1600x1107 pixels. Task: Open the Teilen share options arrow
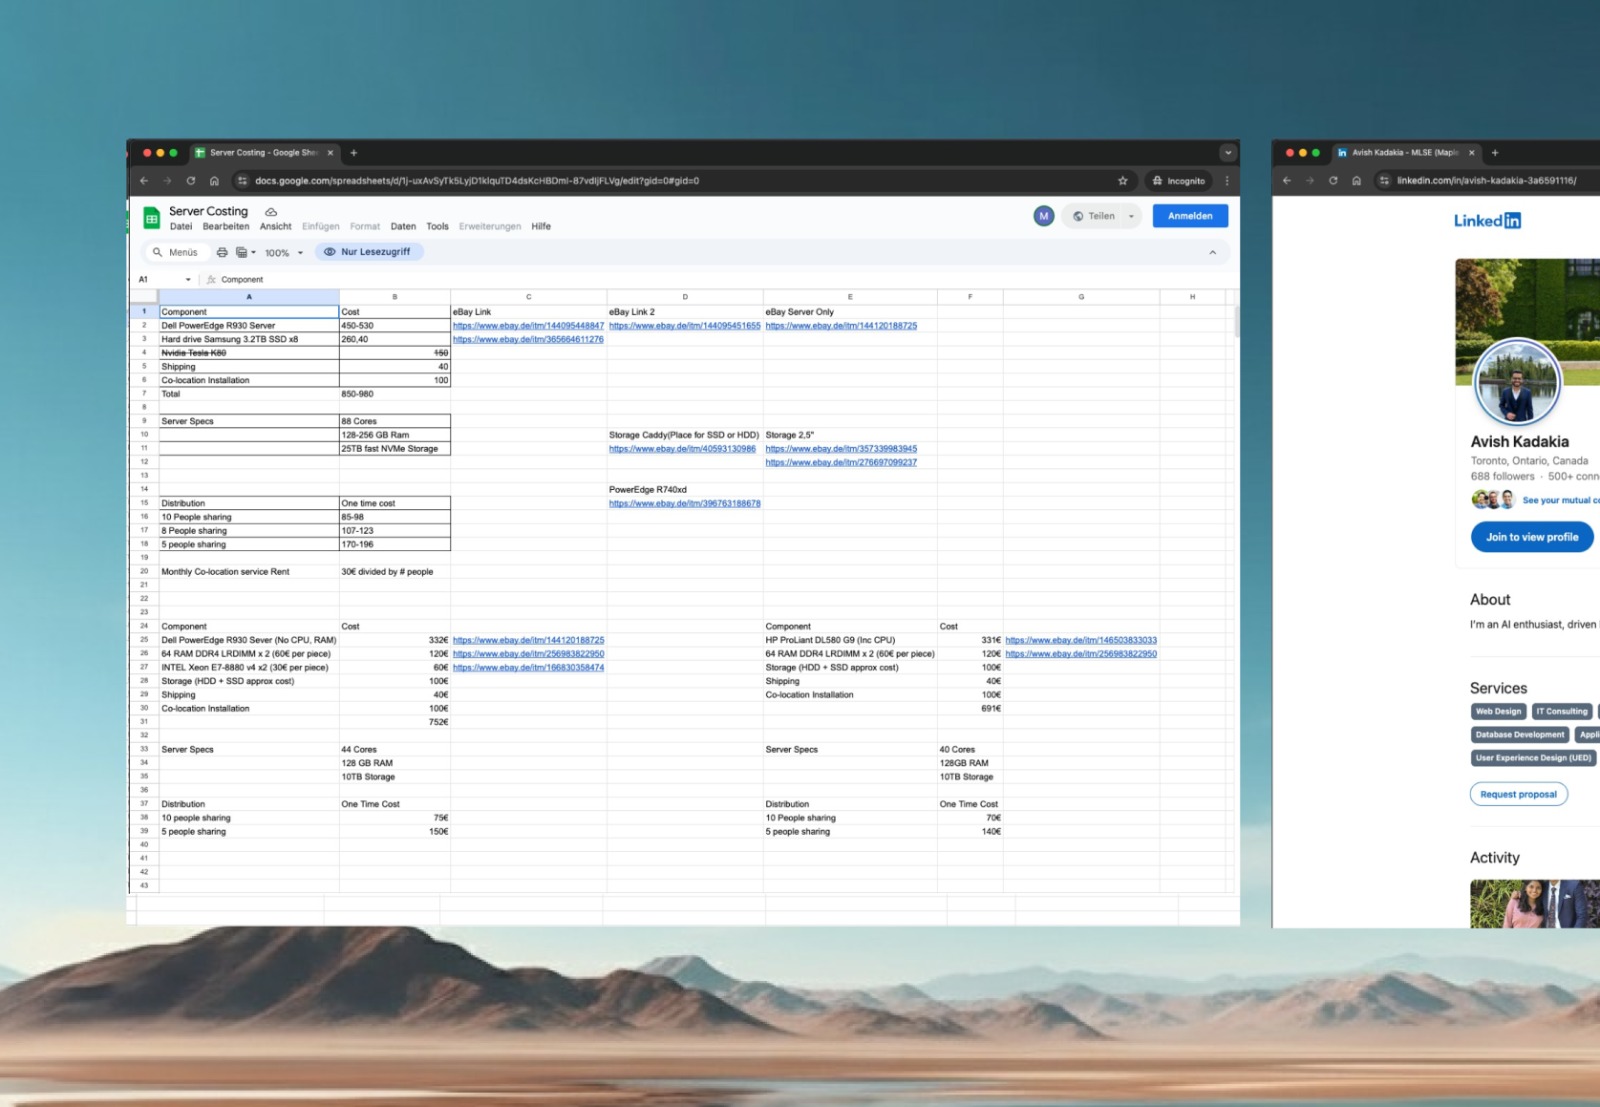click(x=1131, y=216)
